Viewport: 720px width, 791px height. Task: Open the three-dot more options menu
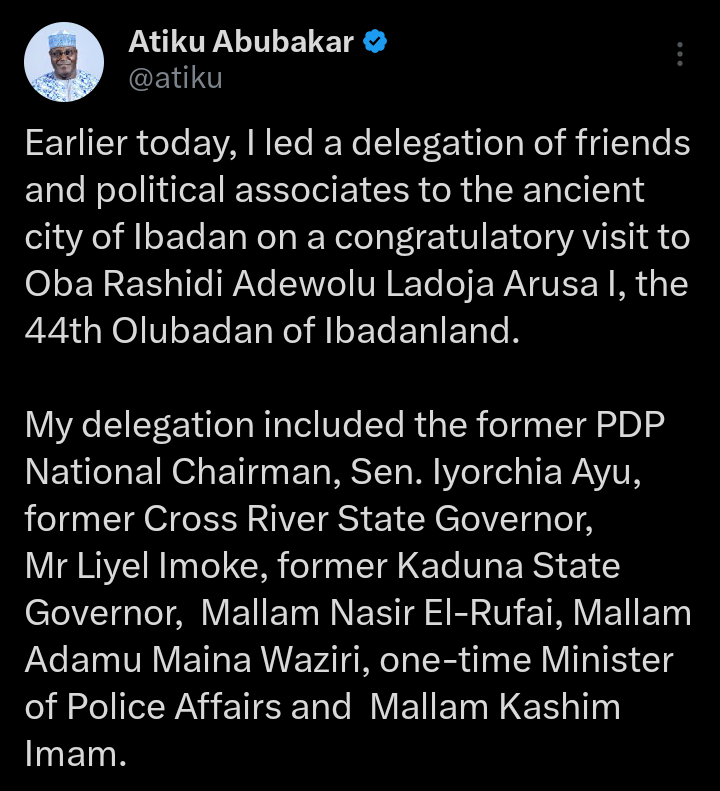click(681, 55)
